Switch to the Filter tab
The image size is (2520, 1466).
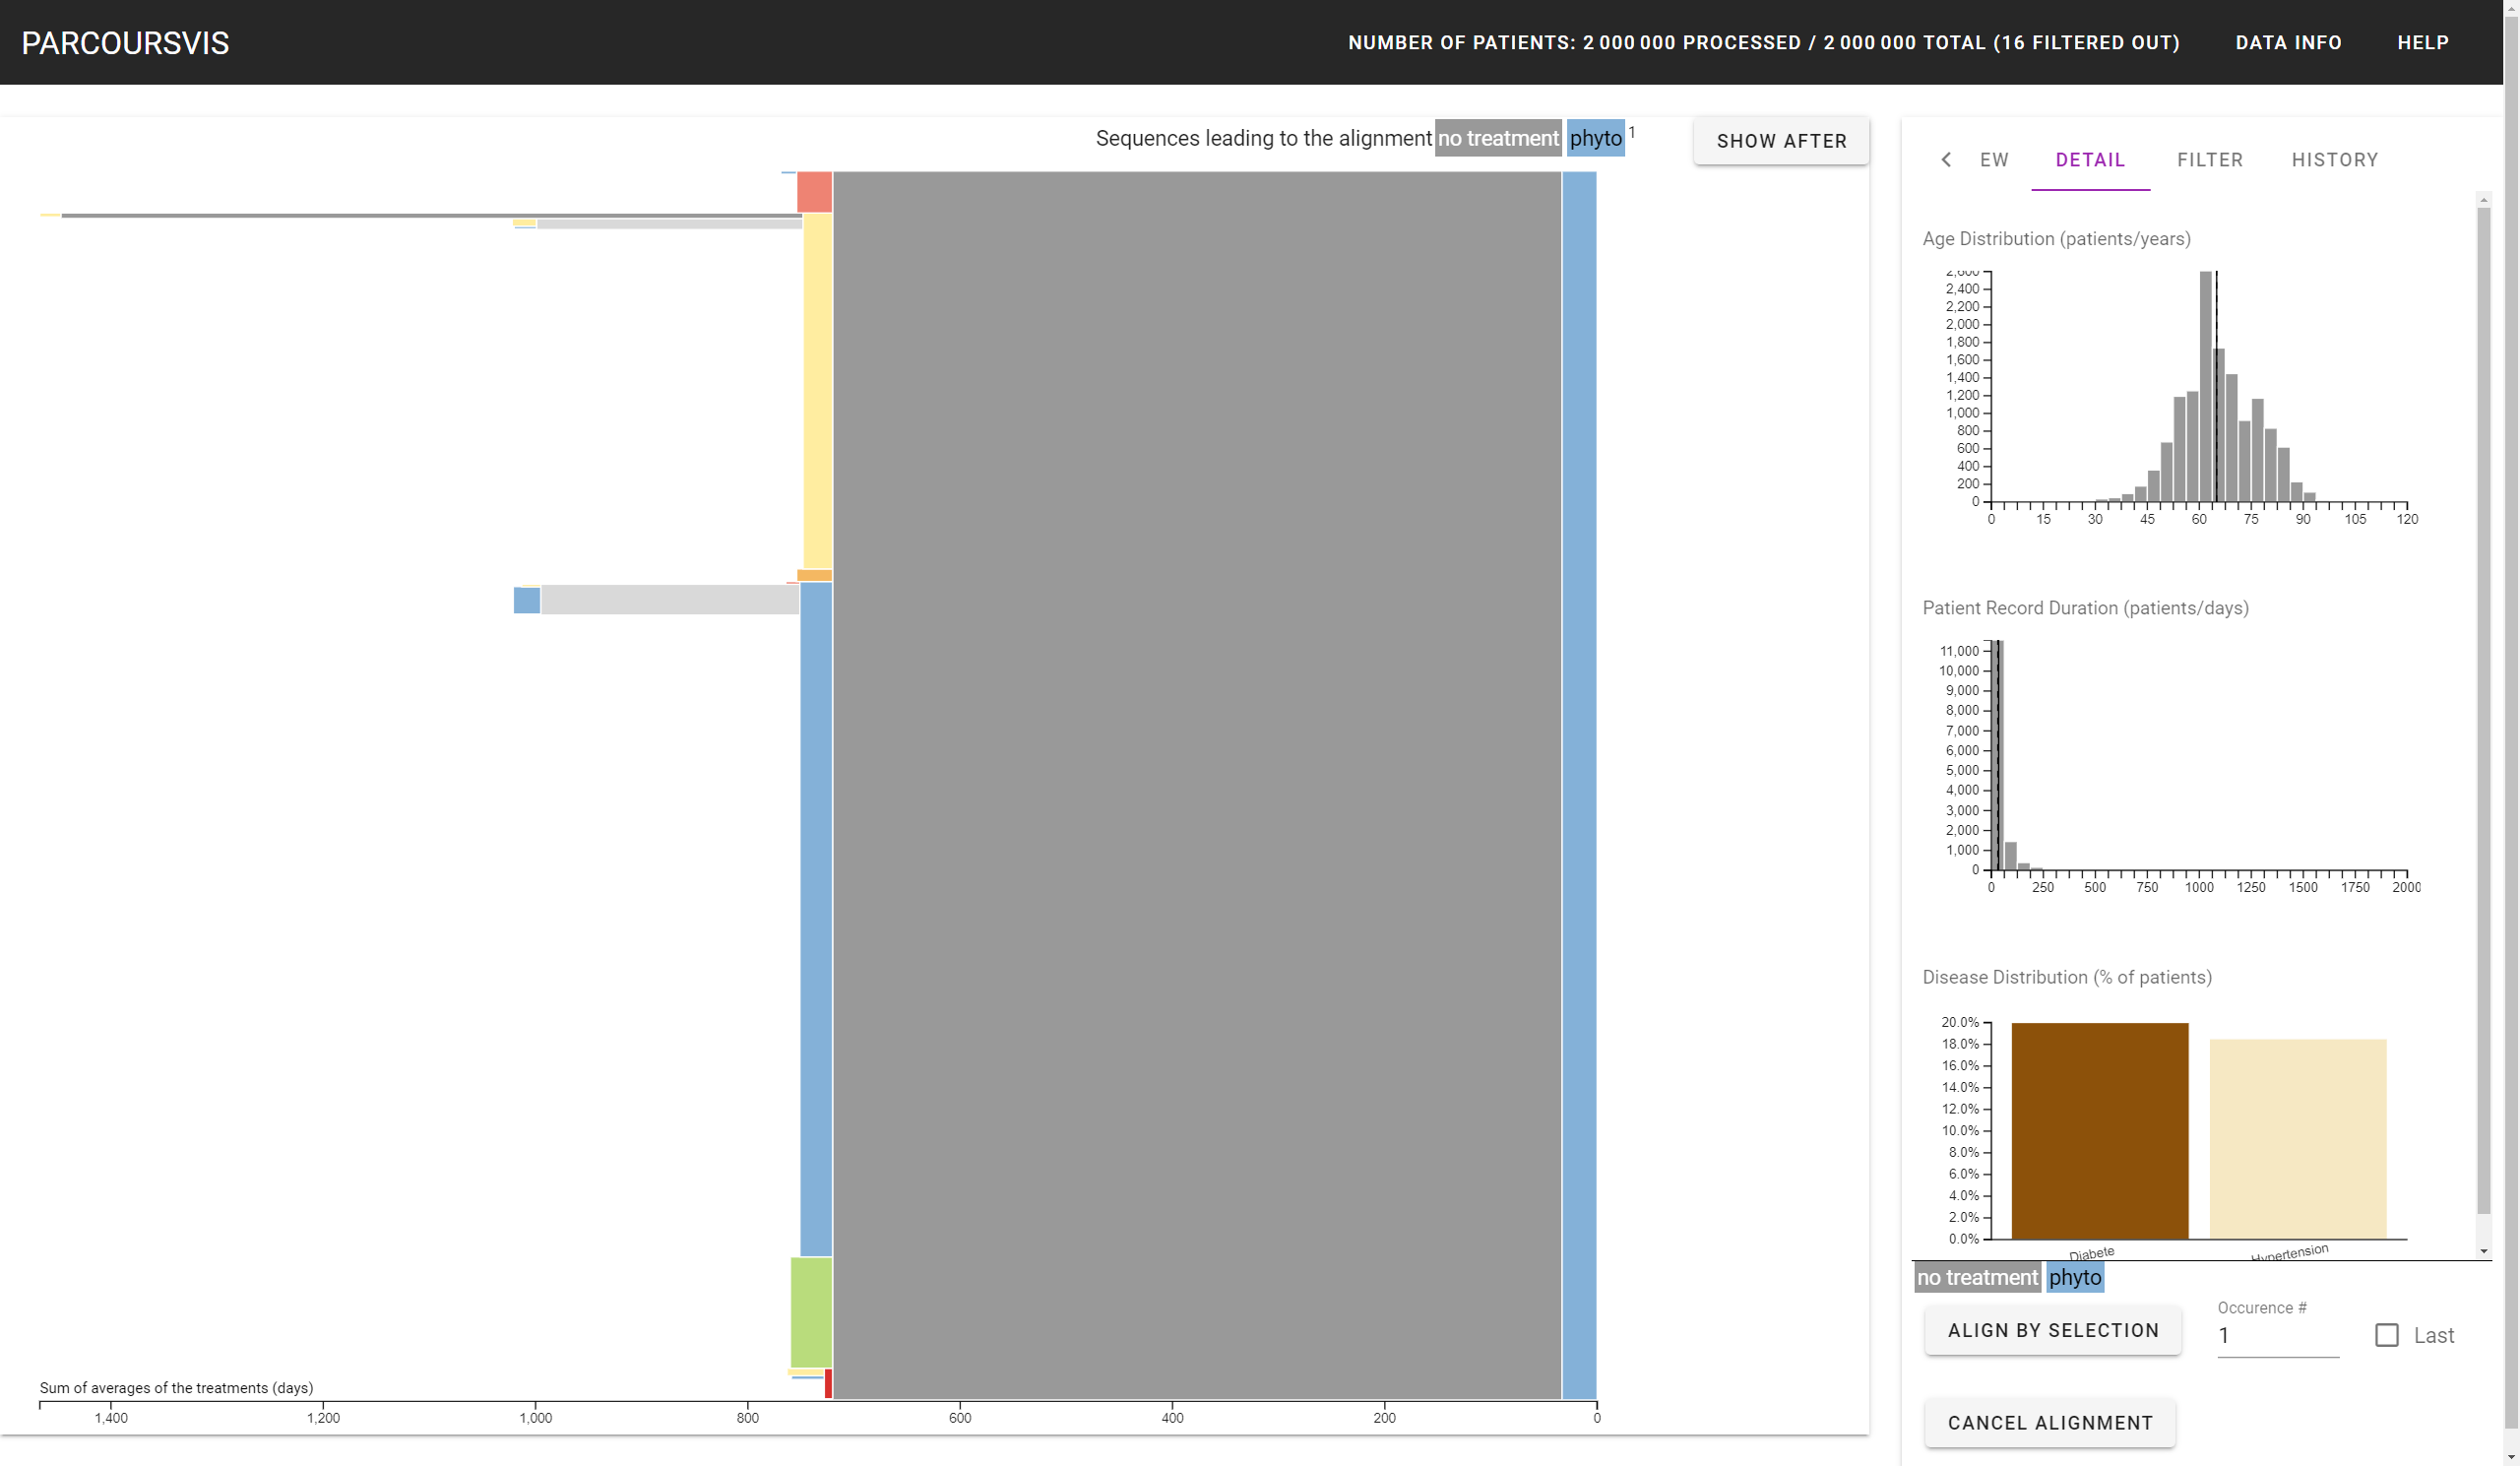[x=2209, y=160]
